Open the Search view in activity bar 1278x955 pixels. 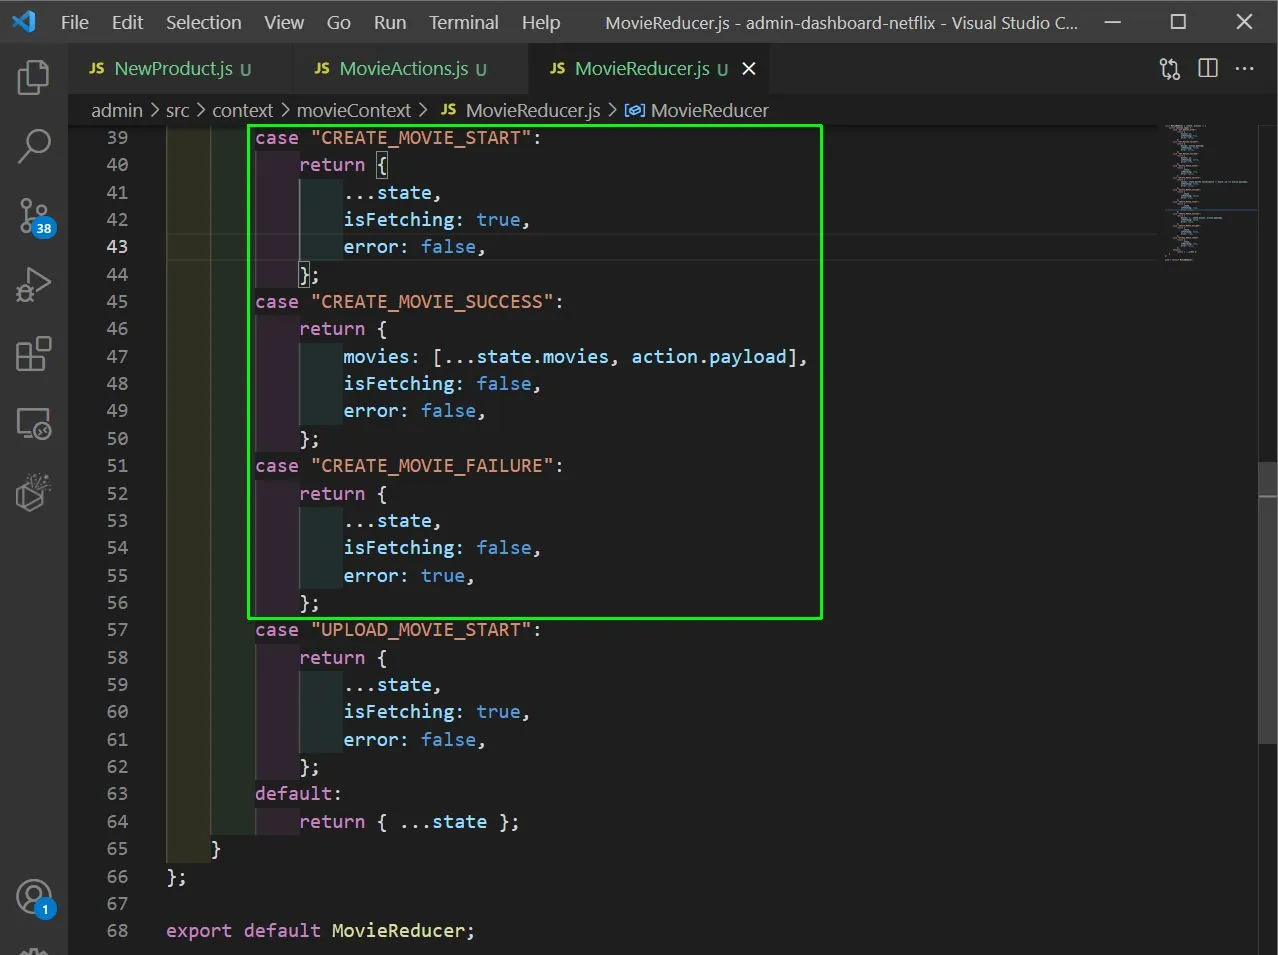[34, 146]
